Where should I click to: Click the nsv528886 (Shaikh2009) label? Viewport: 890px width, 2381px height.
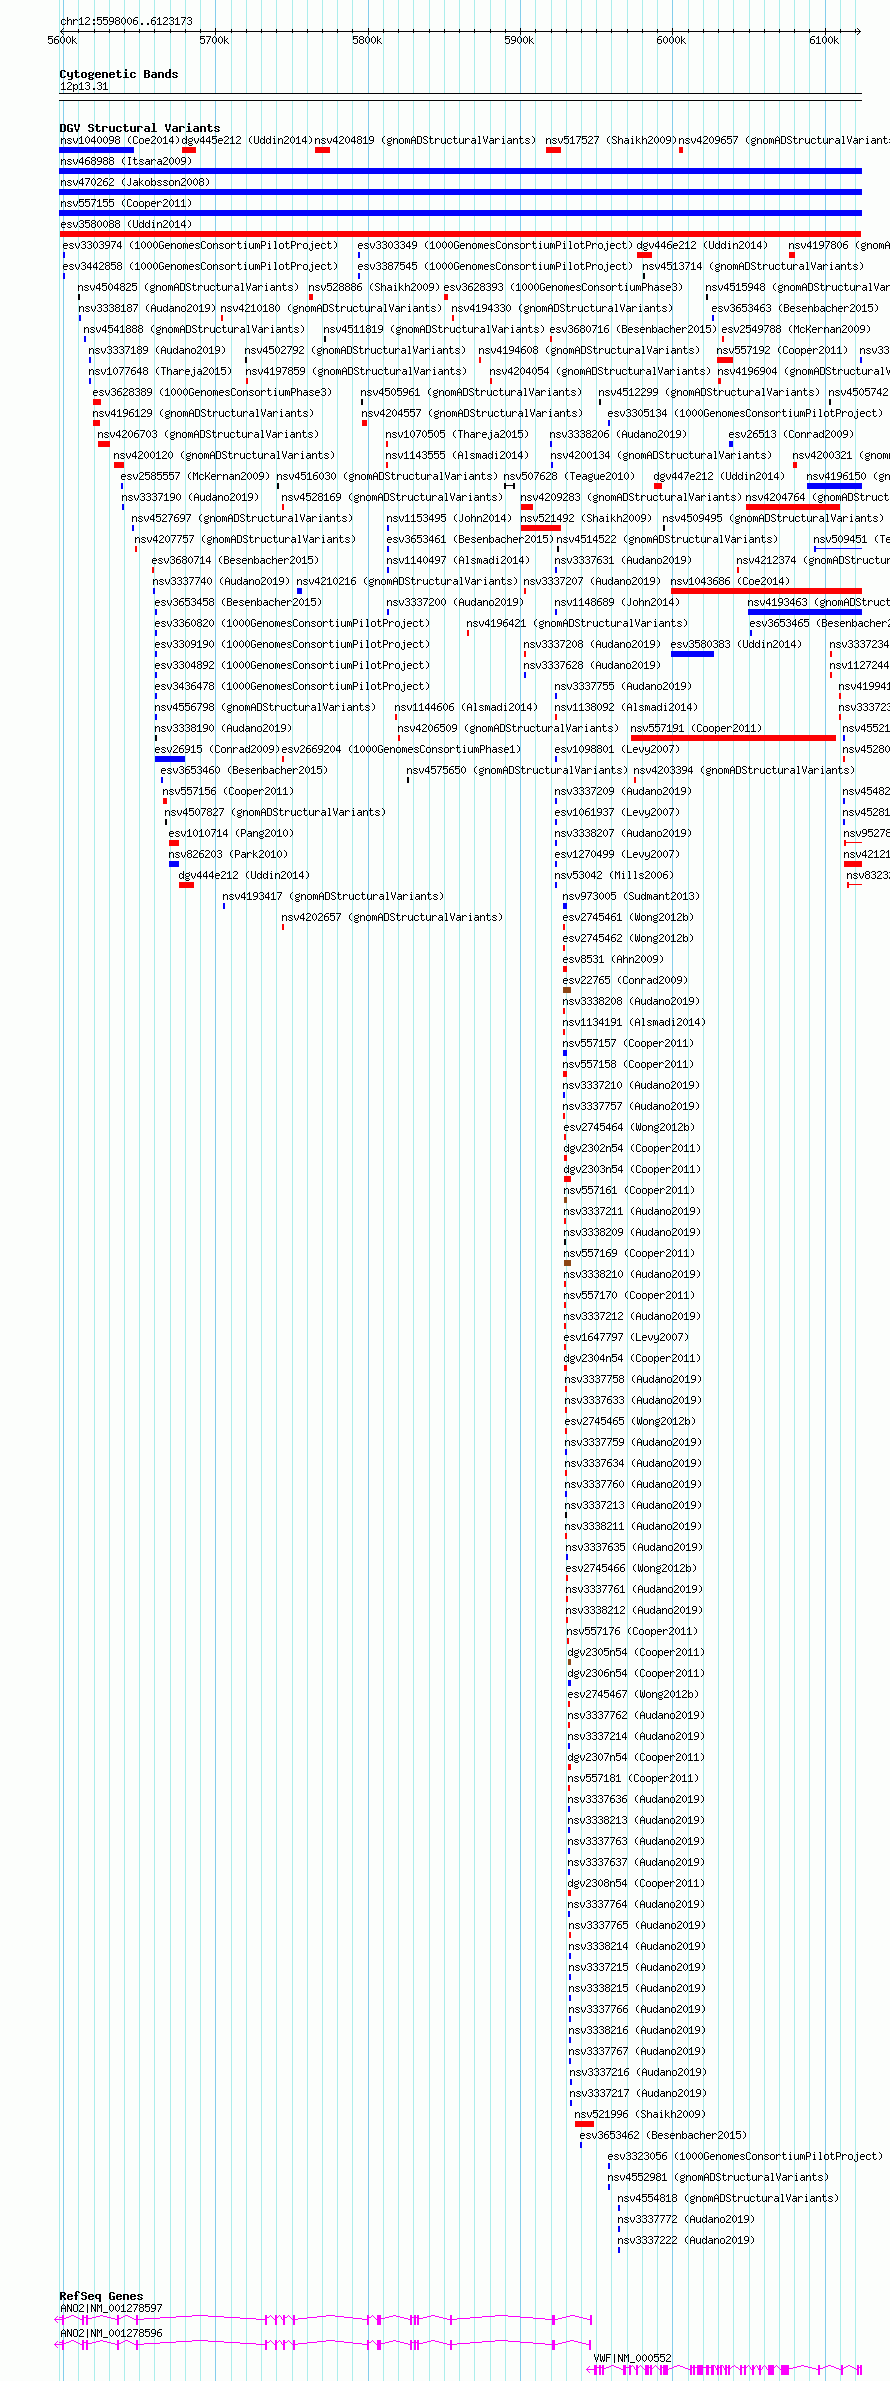tap(374, 287)
